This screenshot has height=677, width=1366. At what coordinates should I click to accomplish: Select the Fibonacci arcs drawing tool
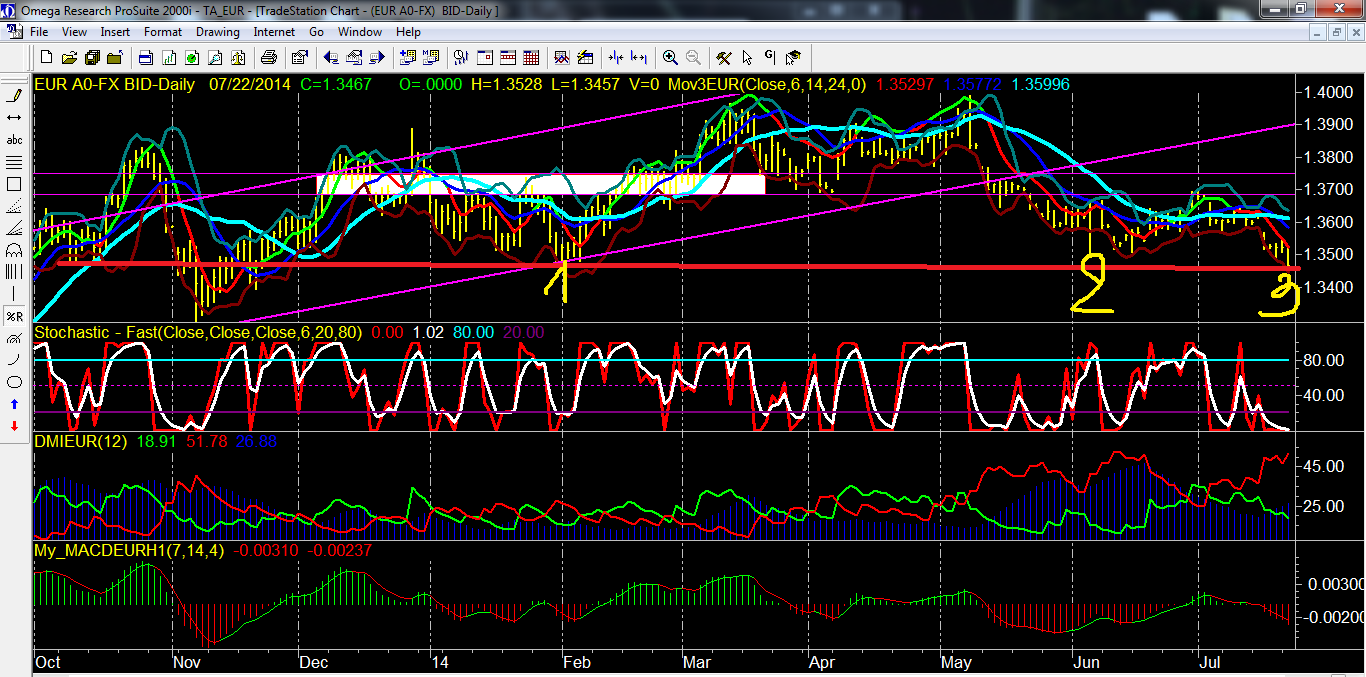coord(15,250)
